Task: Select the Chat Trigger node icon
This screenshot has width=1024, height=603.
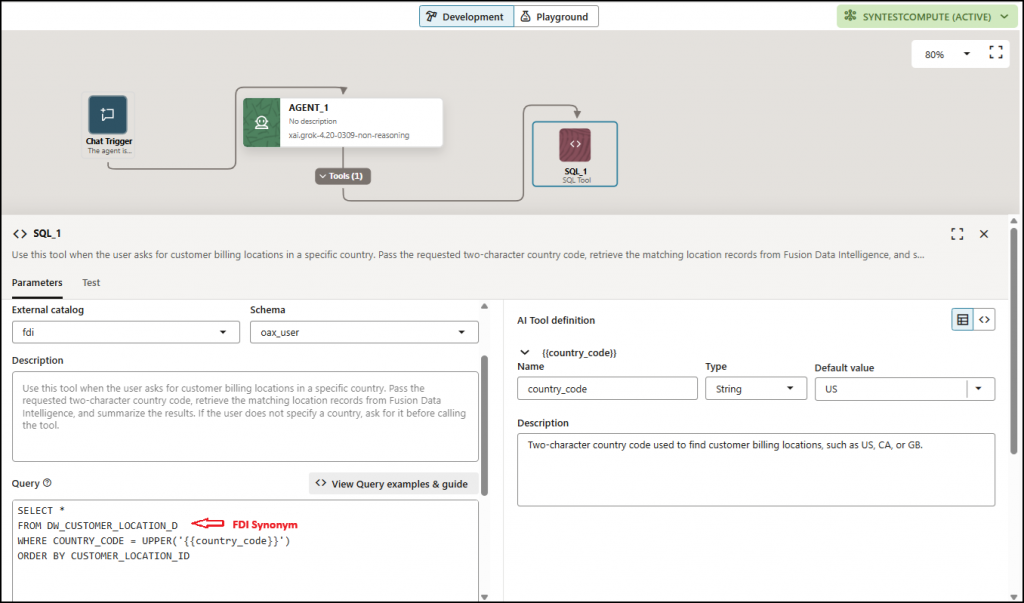Action: [x=108, y=114]
